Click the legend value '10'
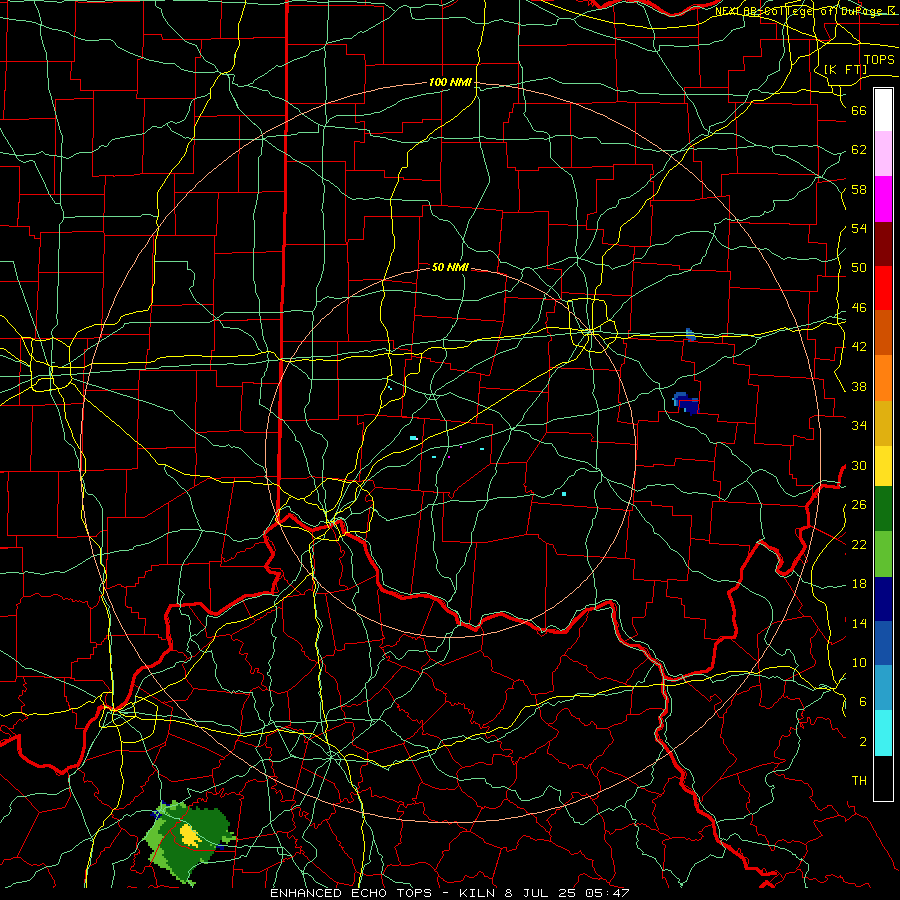 [x=859, y=663]
